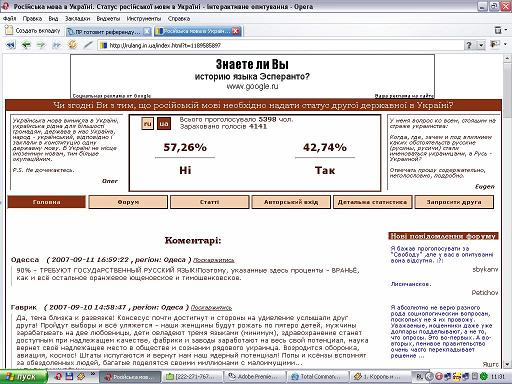Click the fast-forward navigation icon

56,45
